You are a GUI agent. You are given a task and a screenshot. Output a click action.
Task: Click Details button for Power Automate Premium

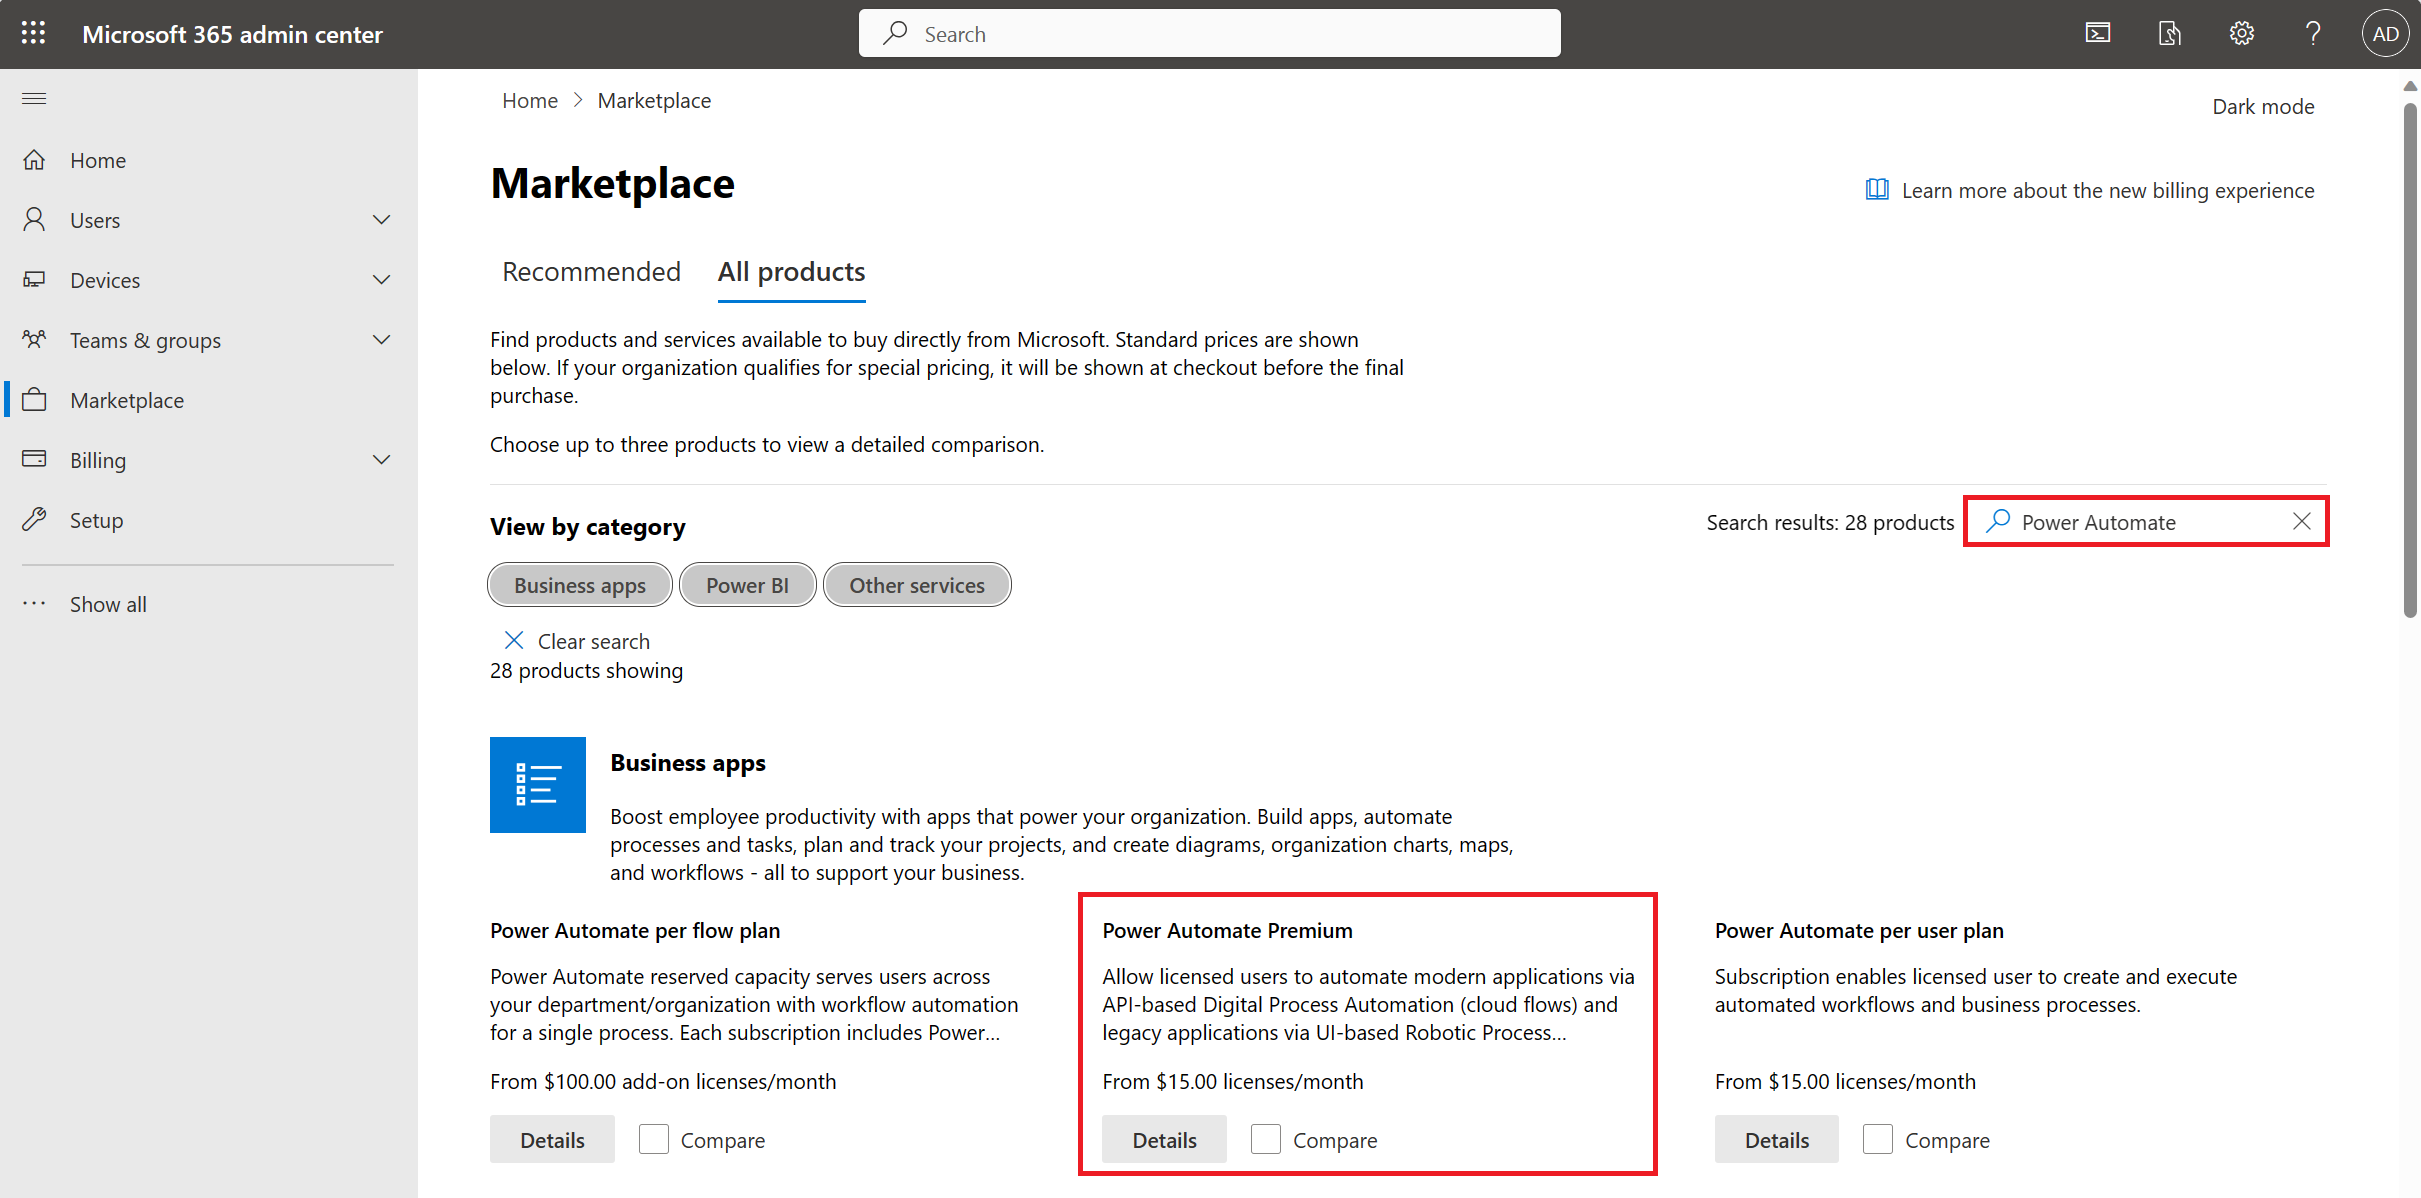tap(1163, 1139)
